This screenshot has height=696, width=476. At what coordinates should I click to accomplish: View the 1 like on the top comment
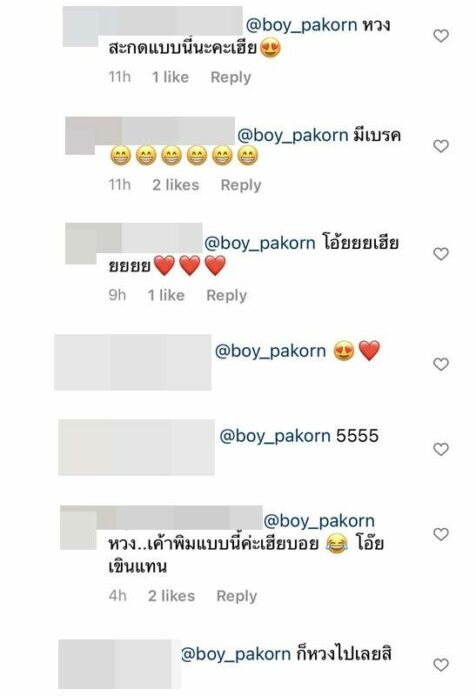click(x=171, y=77)
